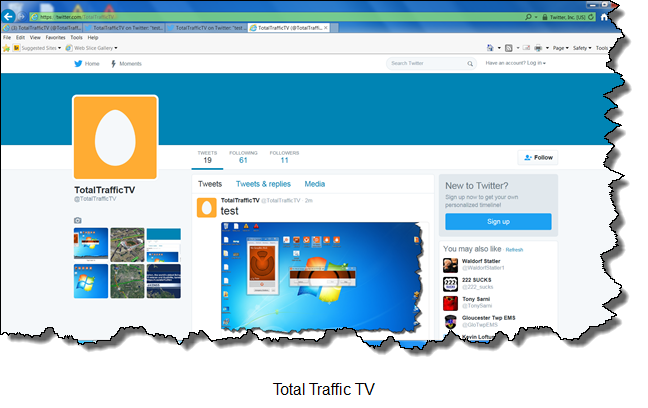Select the Tweets & replies tab

click(263, 184)
